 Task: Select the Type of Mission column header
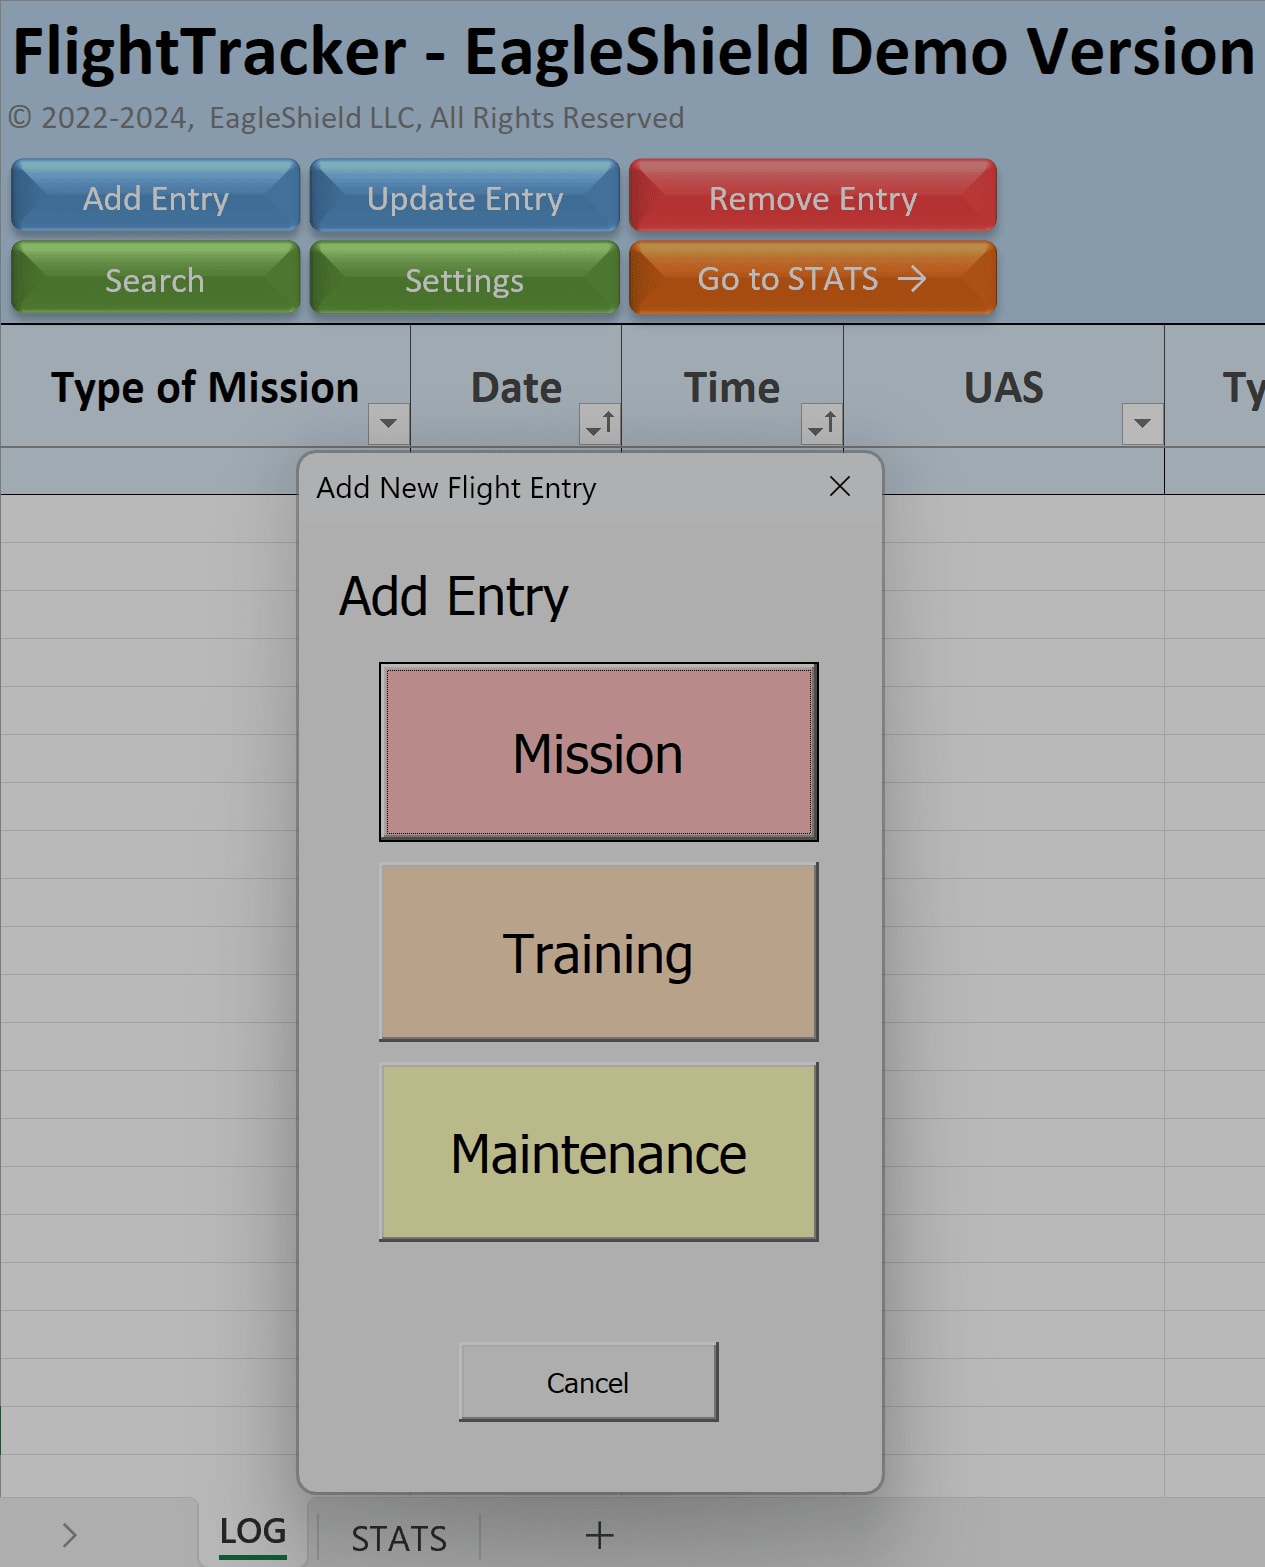pos(205,387)
